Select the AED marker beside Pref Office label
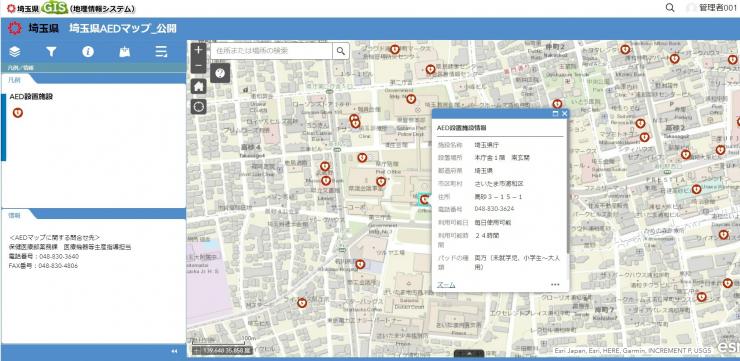The image size is (740, 361). coord(381,182)
